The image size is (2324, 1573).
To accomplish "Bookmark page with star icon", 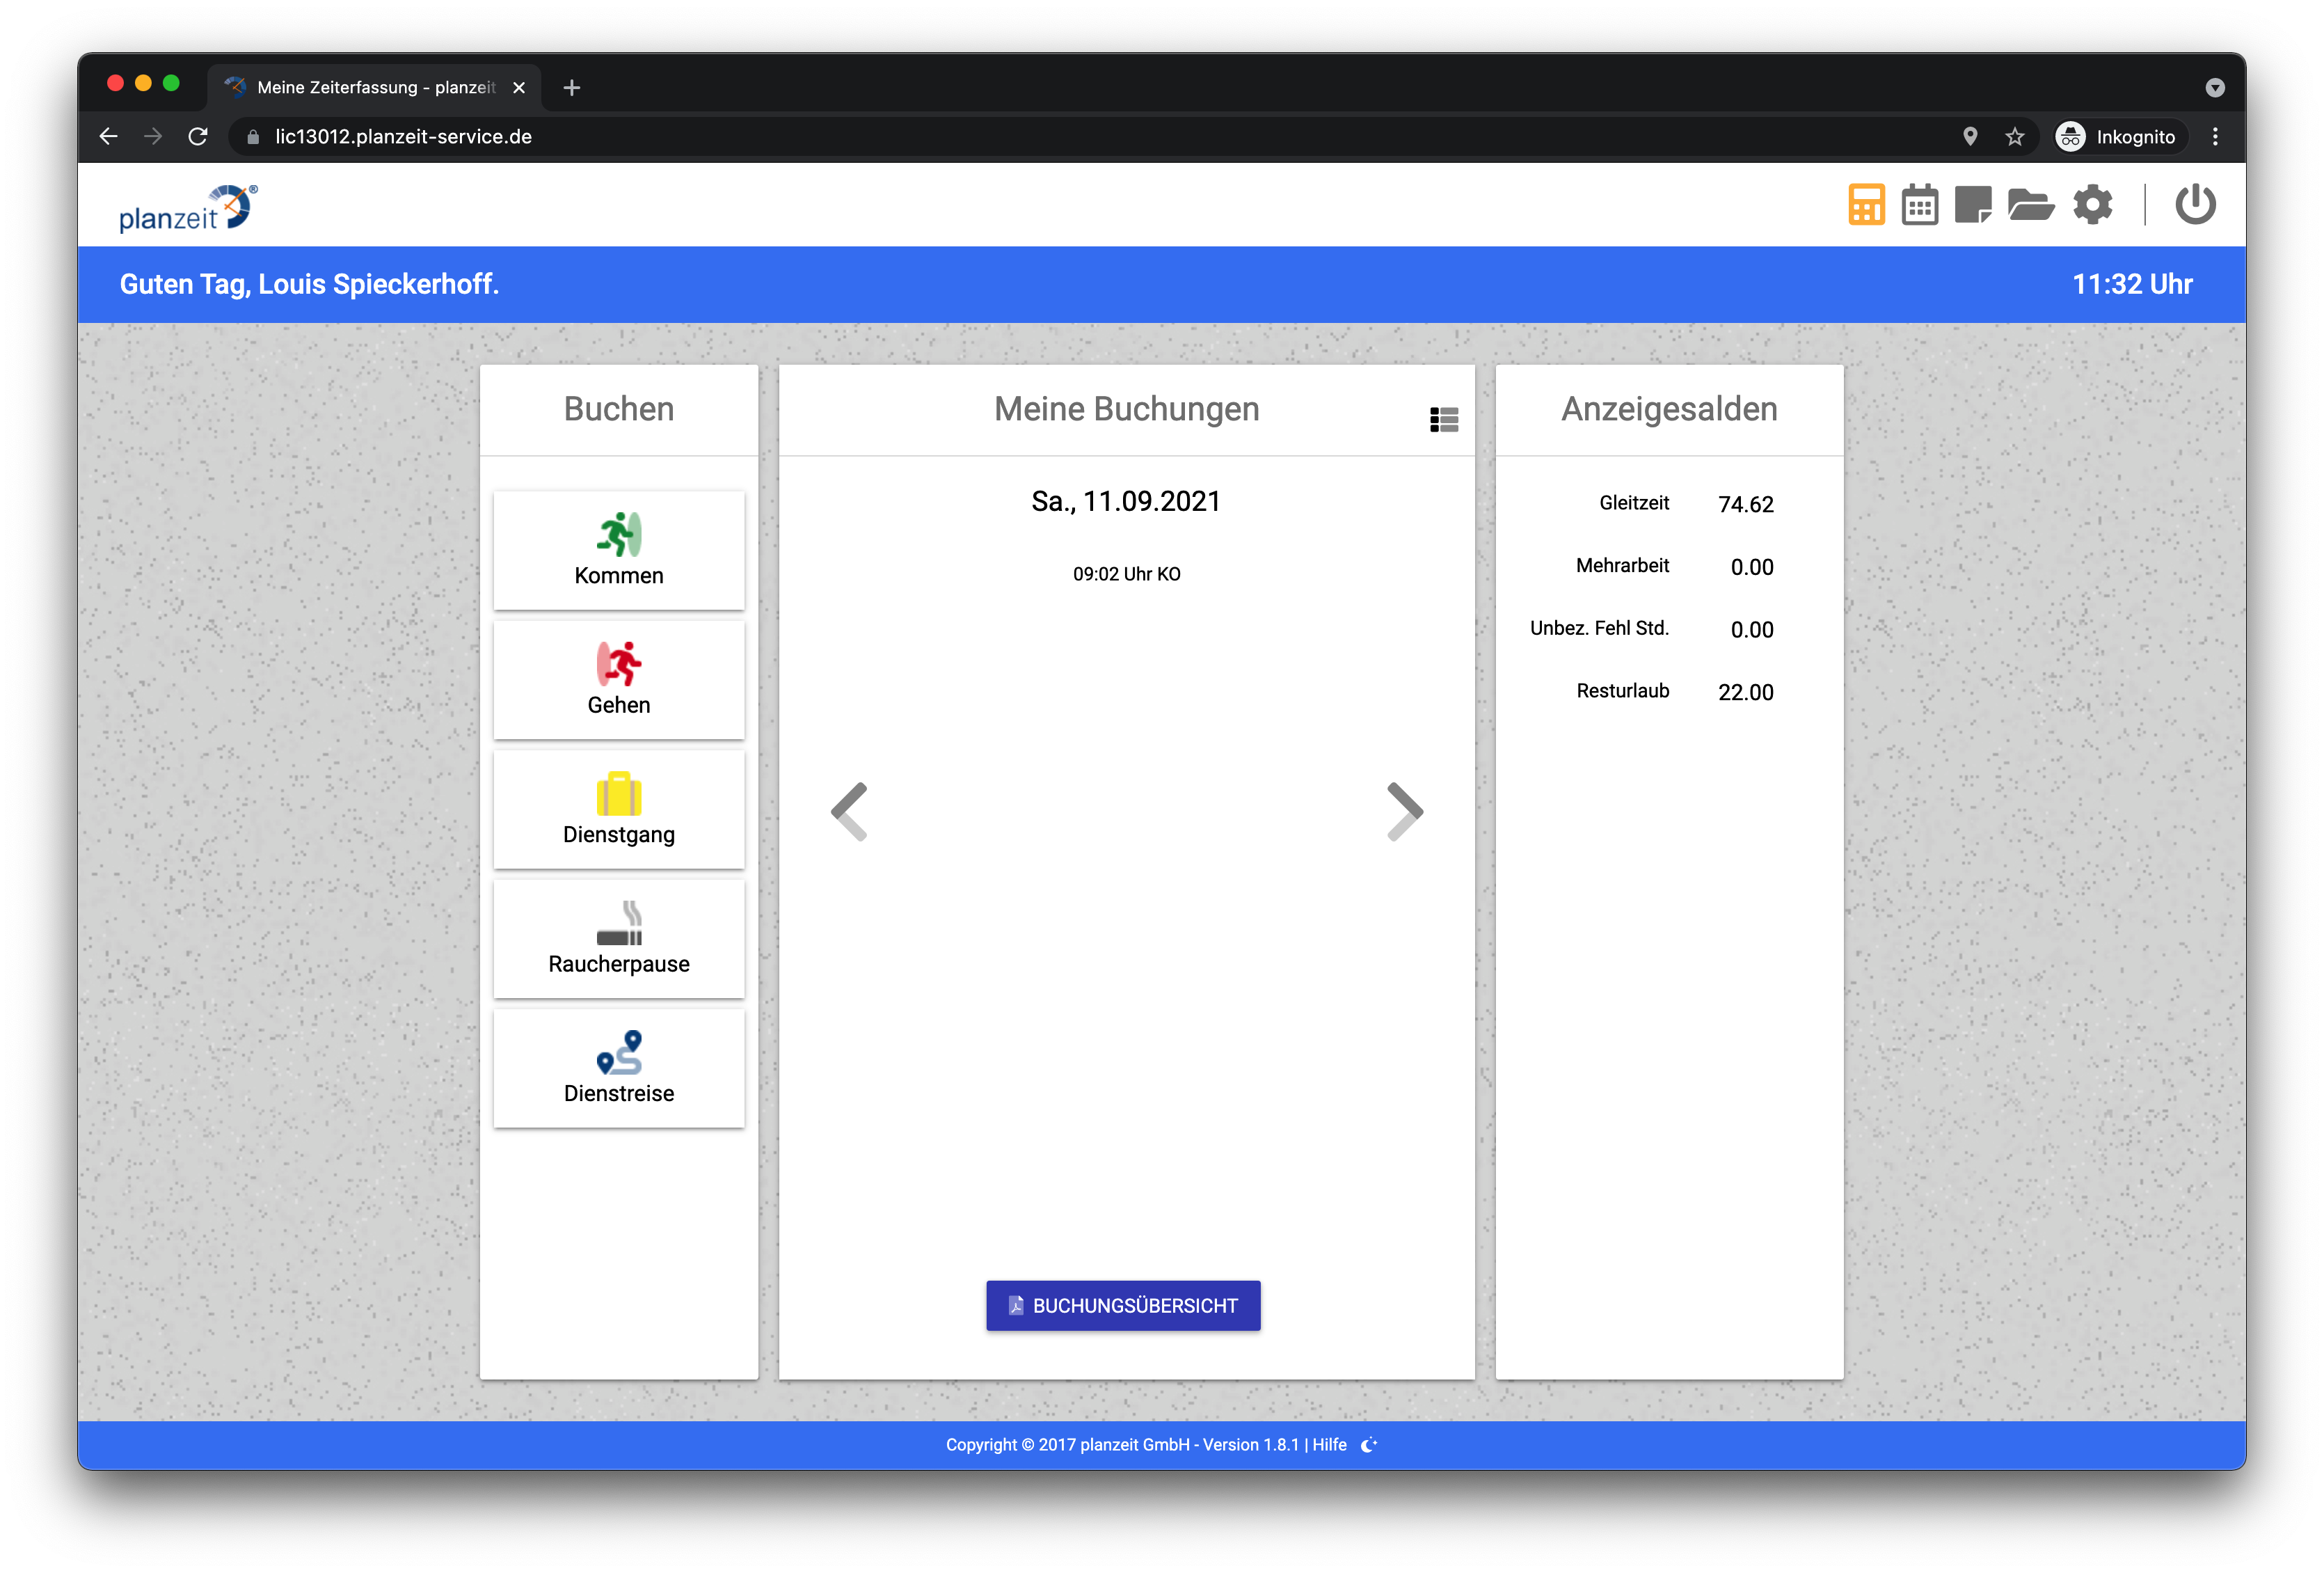I will point(2014,137).
